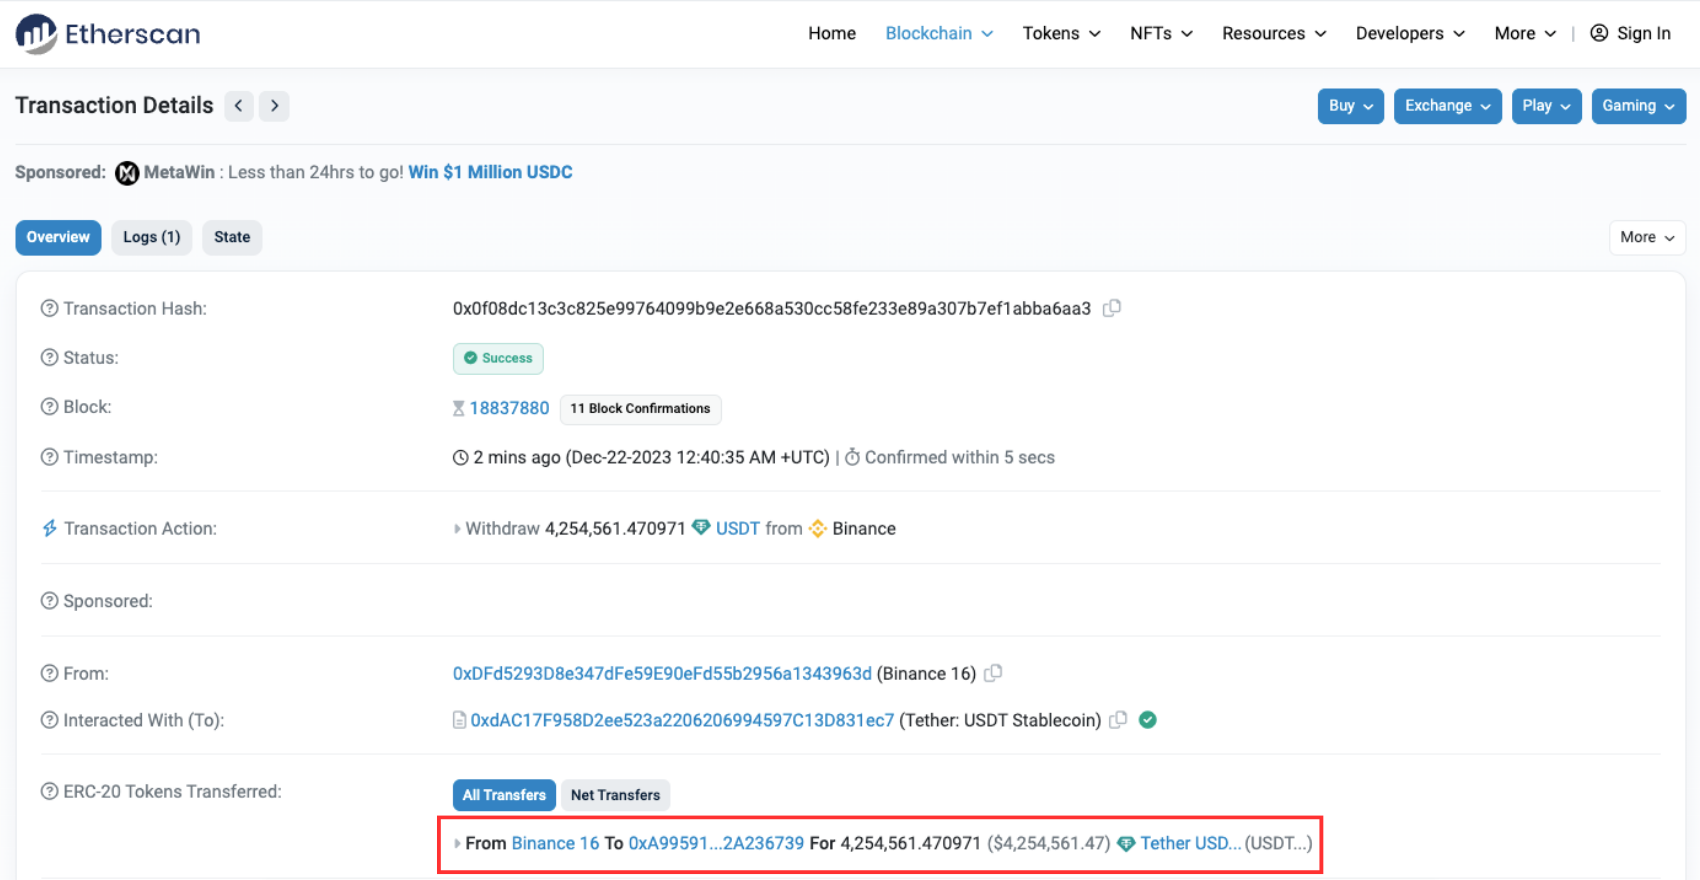1700x880 pixels.
Task: Expand the Withdraw transaction action arrow
Action: tap(457, 529)
